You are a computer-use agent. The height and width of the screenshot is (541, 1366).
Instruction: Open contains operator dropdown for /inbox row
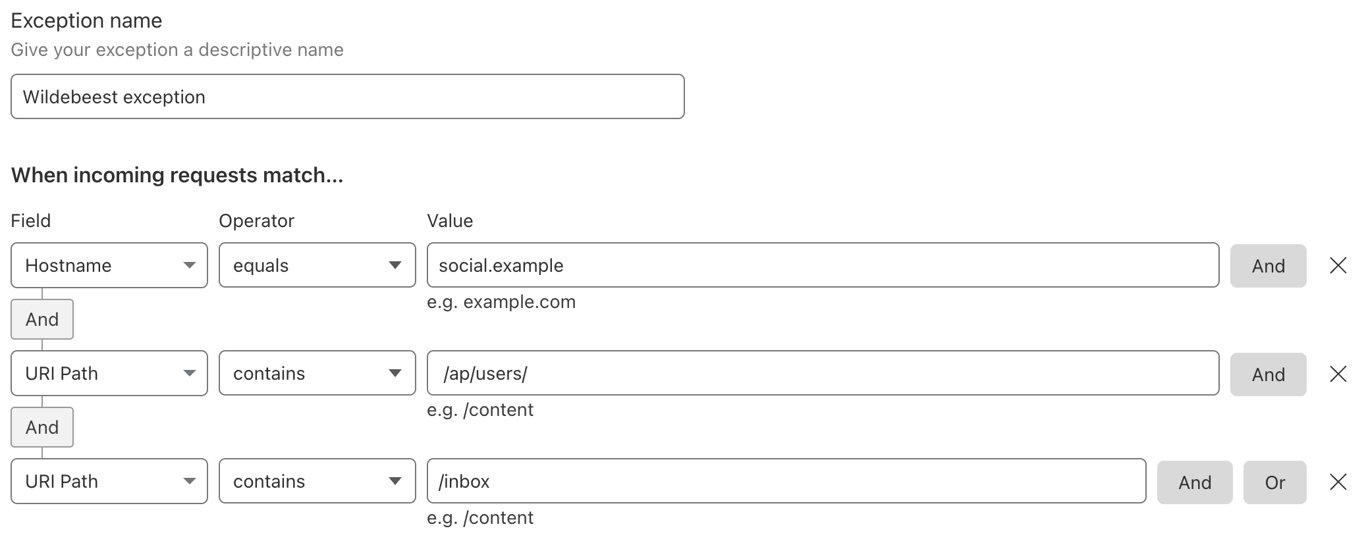pyautogui.click(x=317, y=481)
